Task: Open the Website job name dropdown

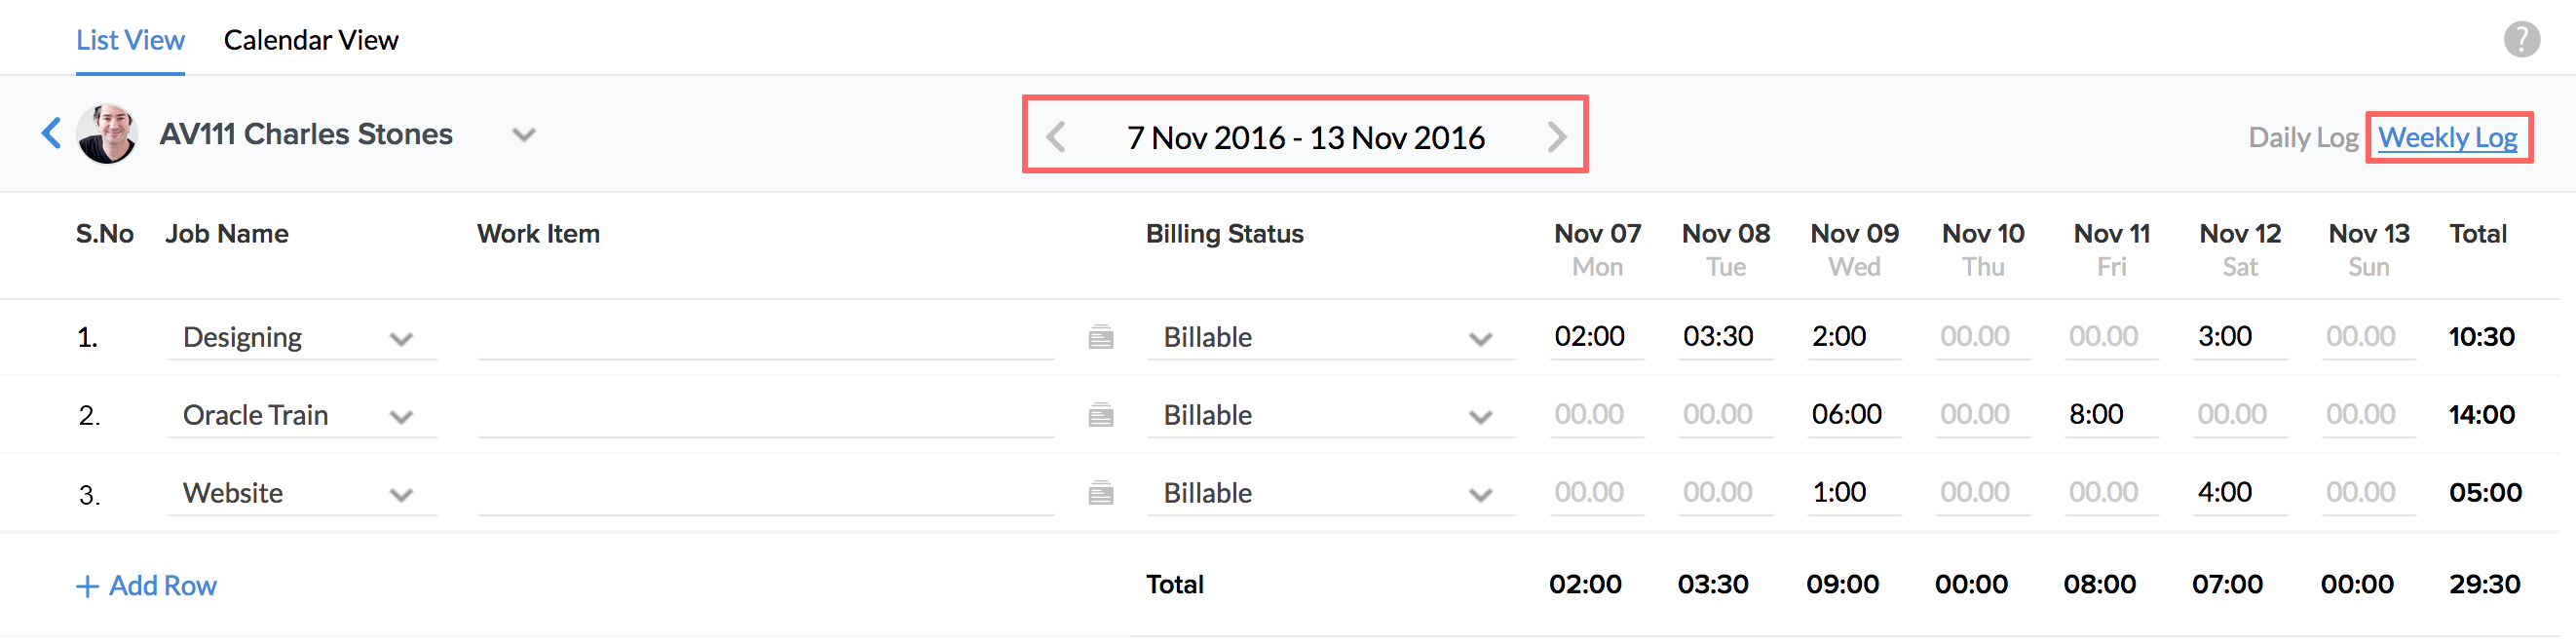Action: [x=401, y=495]
